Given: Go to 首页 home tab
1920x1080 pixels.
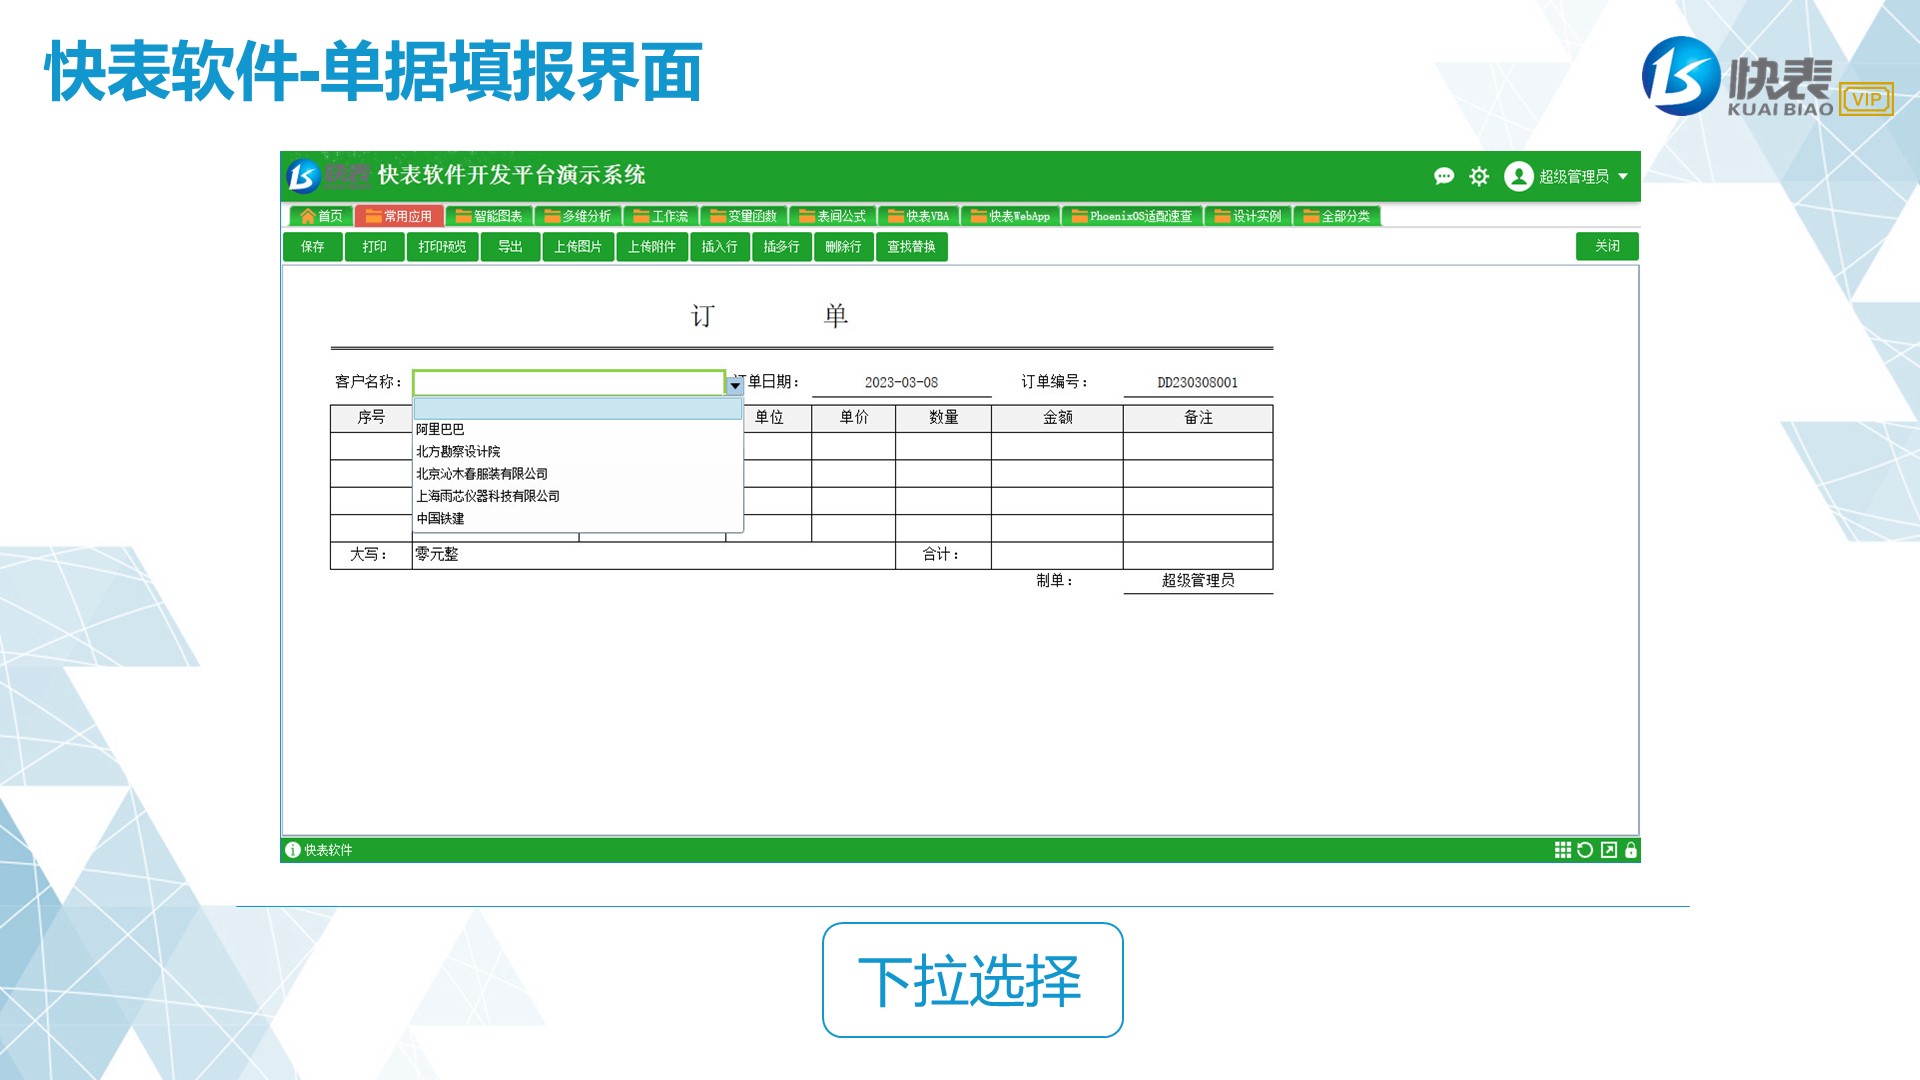Looking at the screenshot, I should coord(321,216).
